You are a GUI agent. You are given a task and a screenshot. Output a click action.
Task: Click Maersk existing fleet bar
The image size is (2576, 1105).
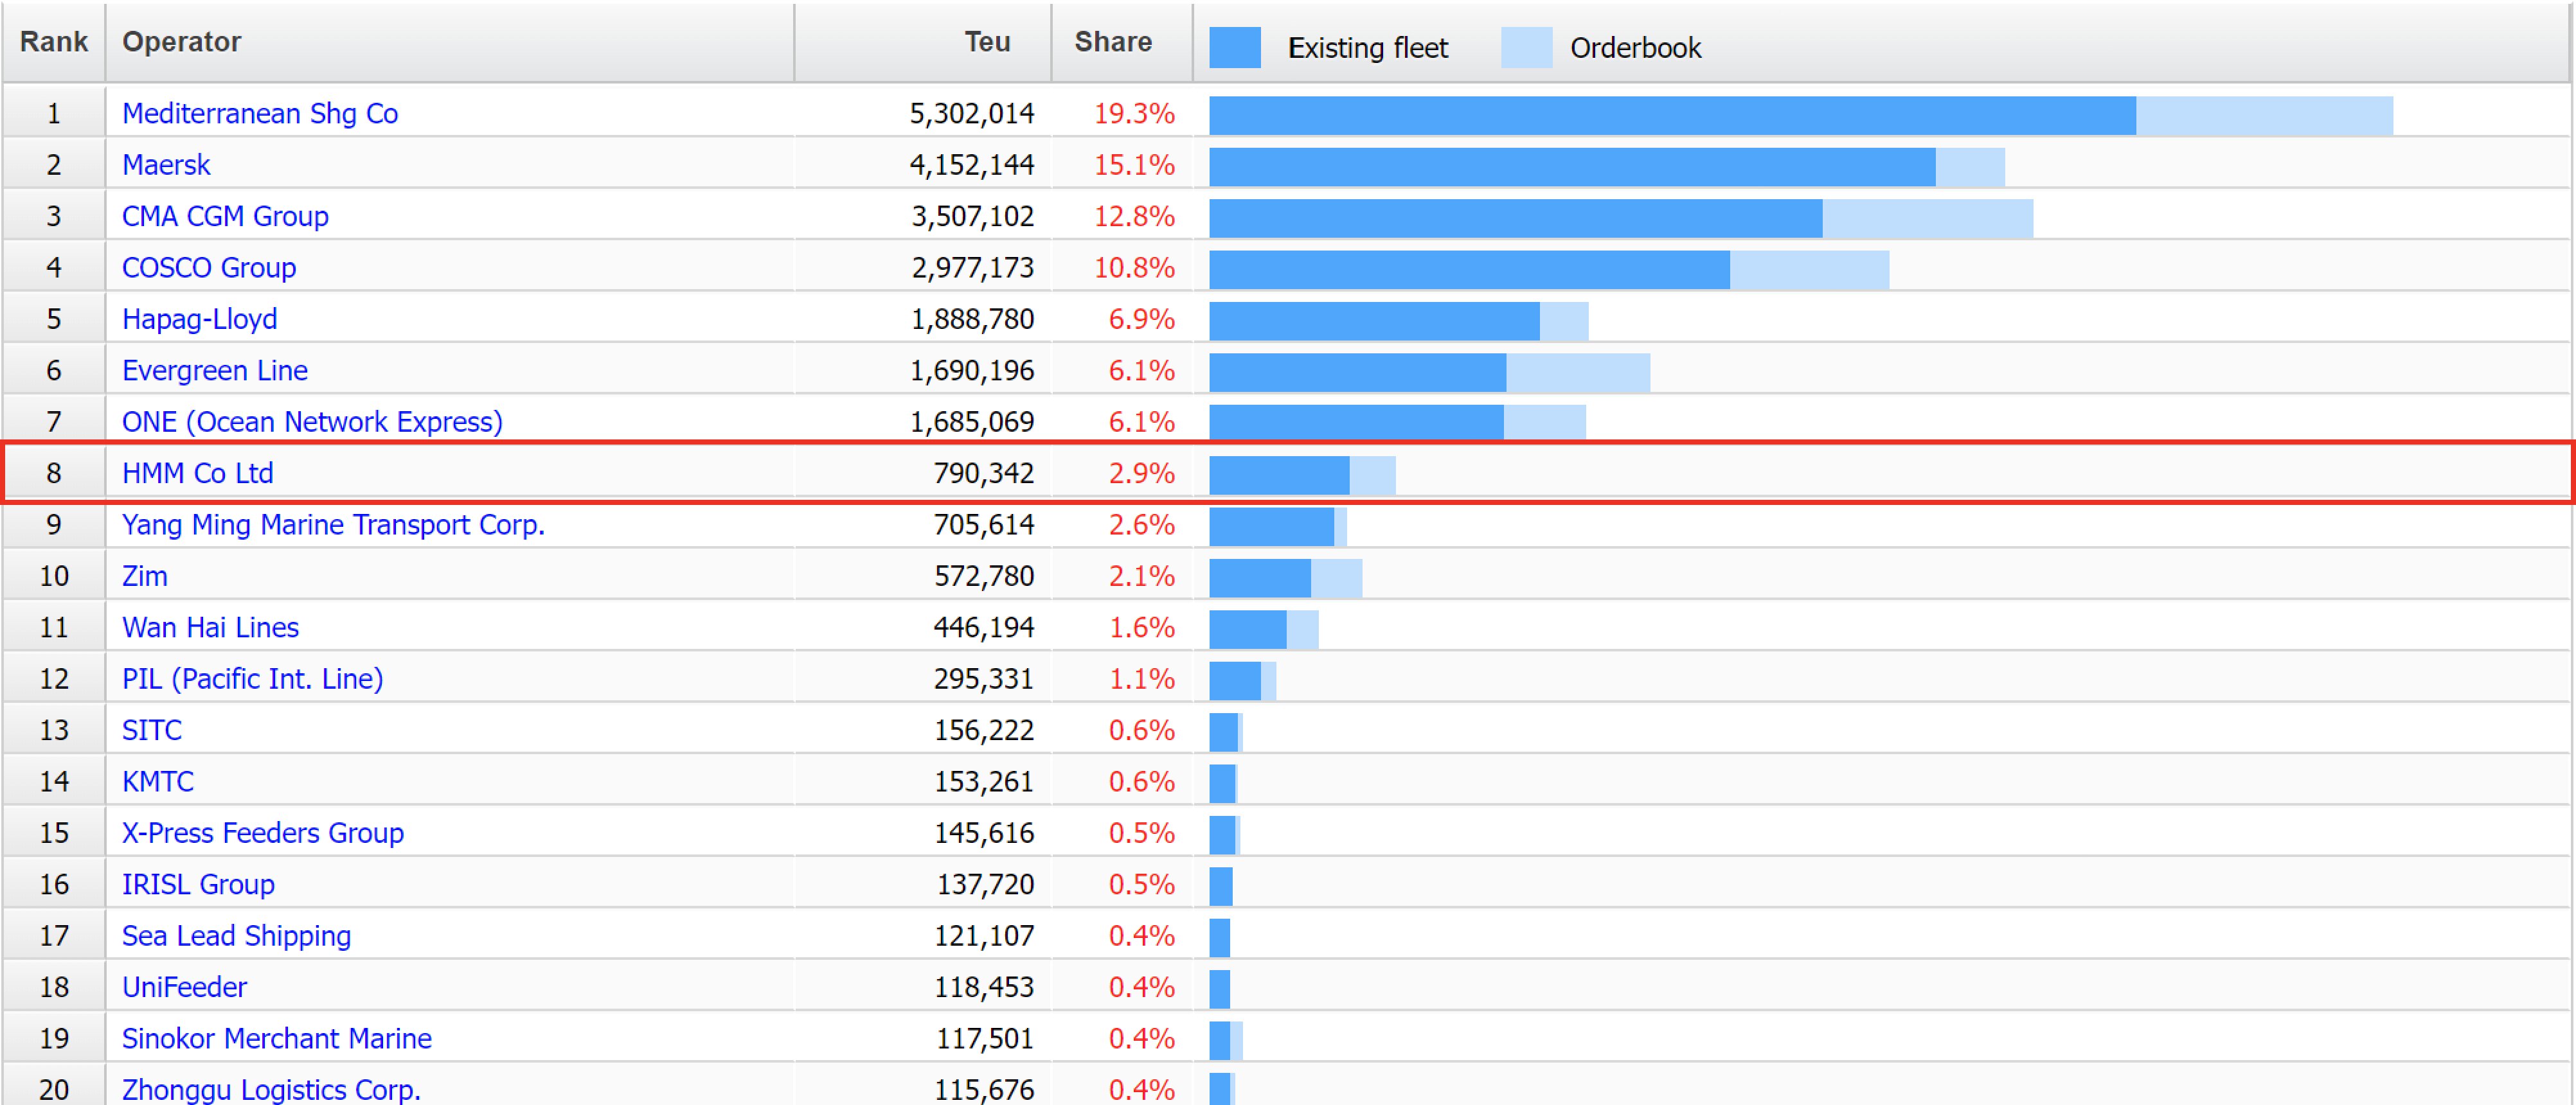[x=1572, y=167]
